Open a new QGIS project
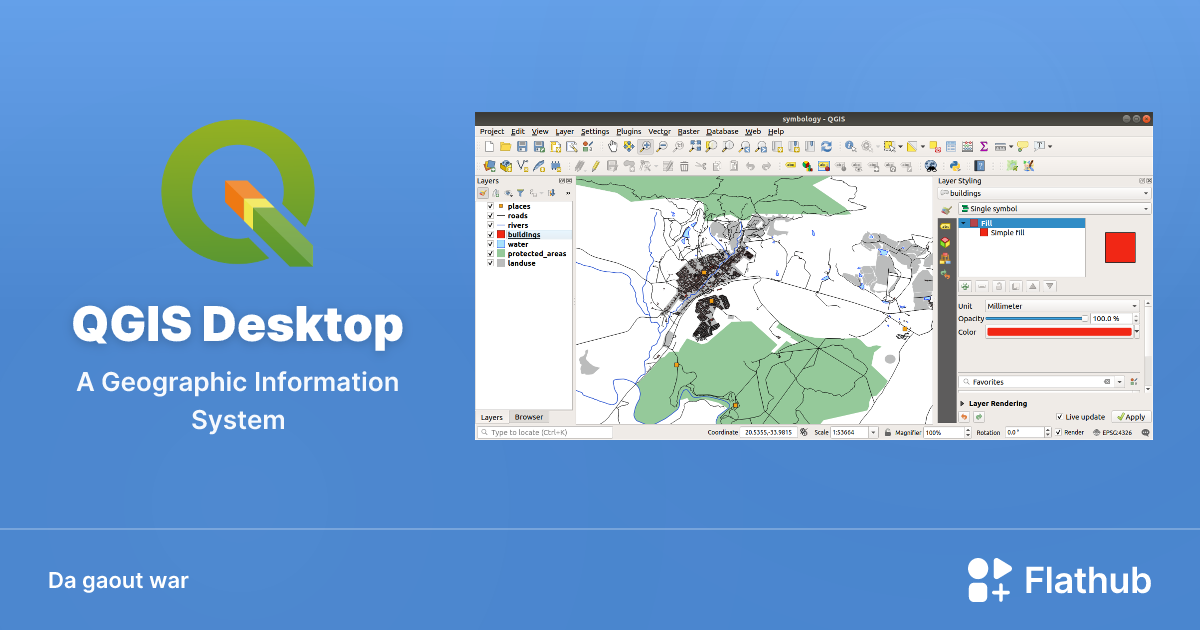 (x=488, y=146)
